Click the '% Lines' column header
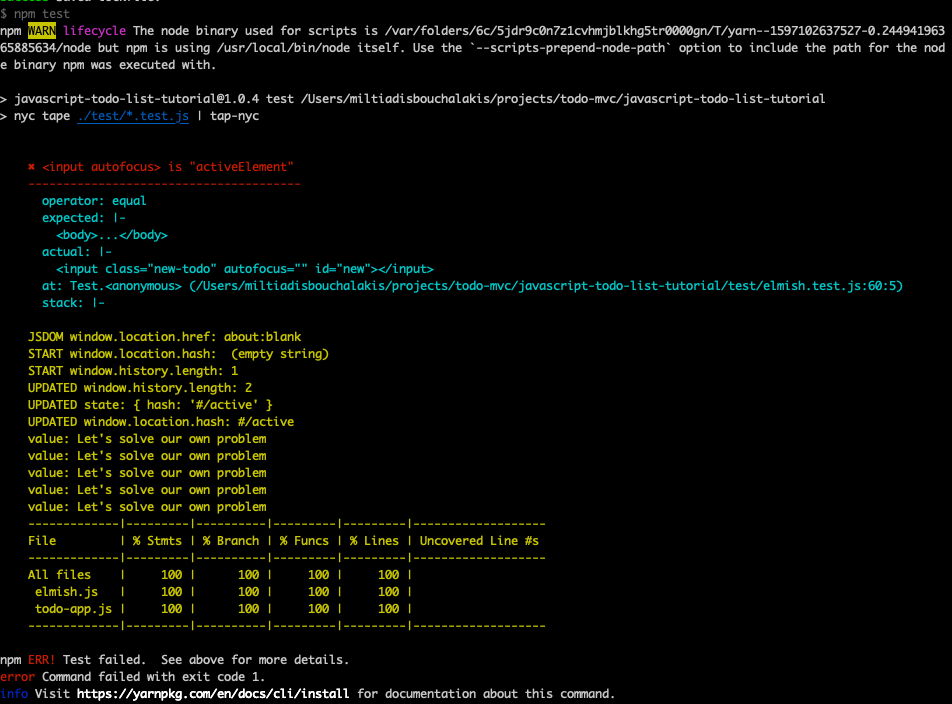This screenshot has height=704, width=952. tap(374, 541)
